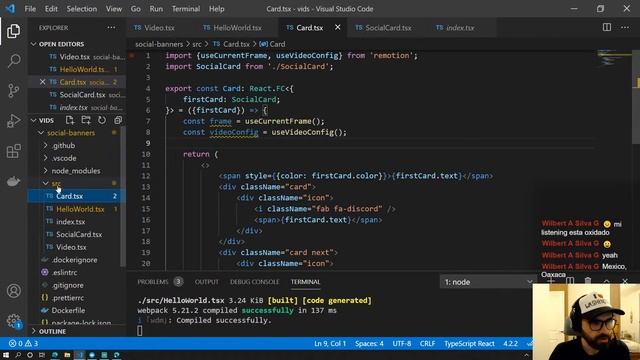Collapse the social-banners folder
640x360 pixels.
pos(71,133)
